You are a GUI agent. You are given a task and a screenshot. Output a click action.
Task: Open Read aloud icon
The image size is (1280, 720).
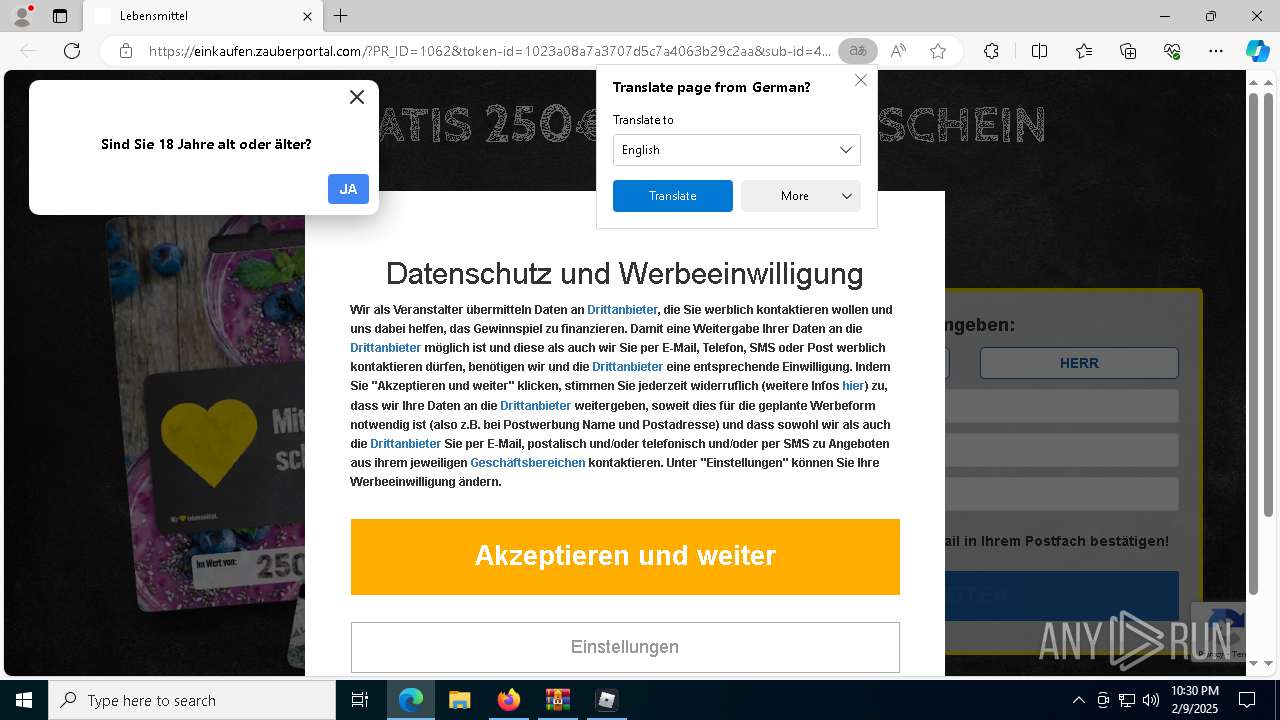[x=898, y=51]
